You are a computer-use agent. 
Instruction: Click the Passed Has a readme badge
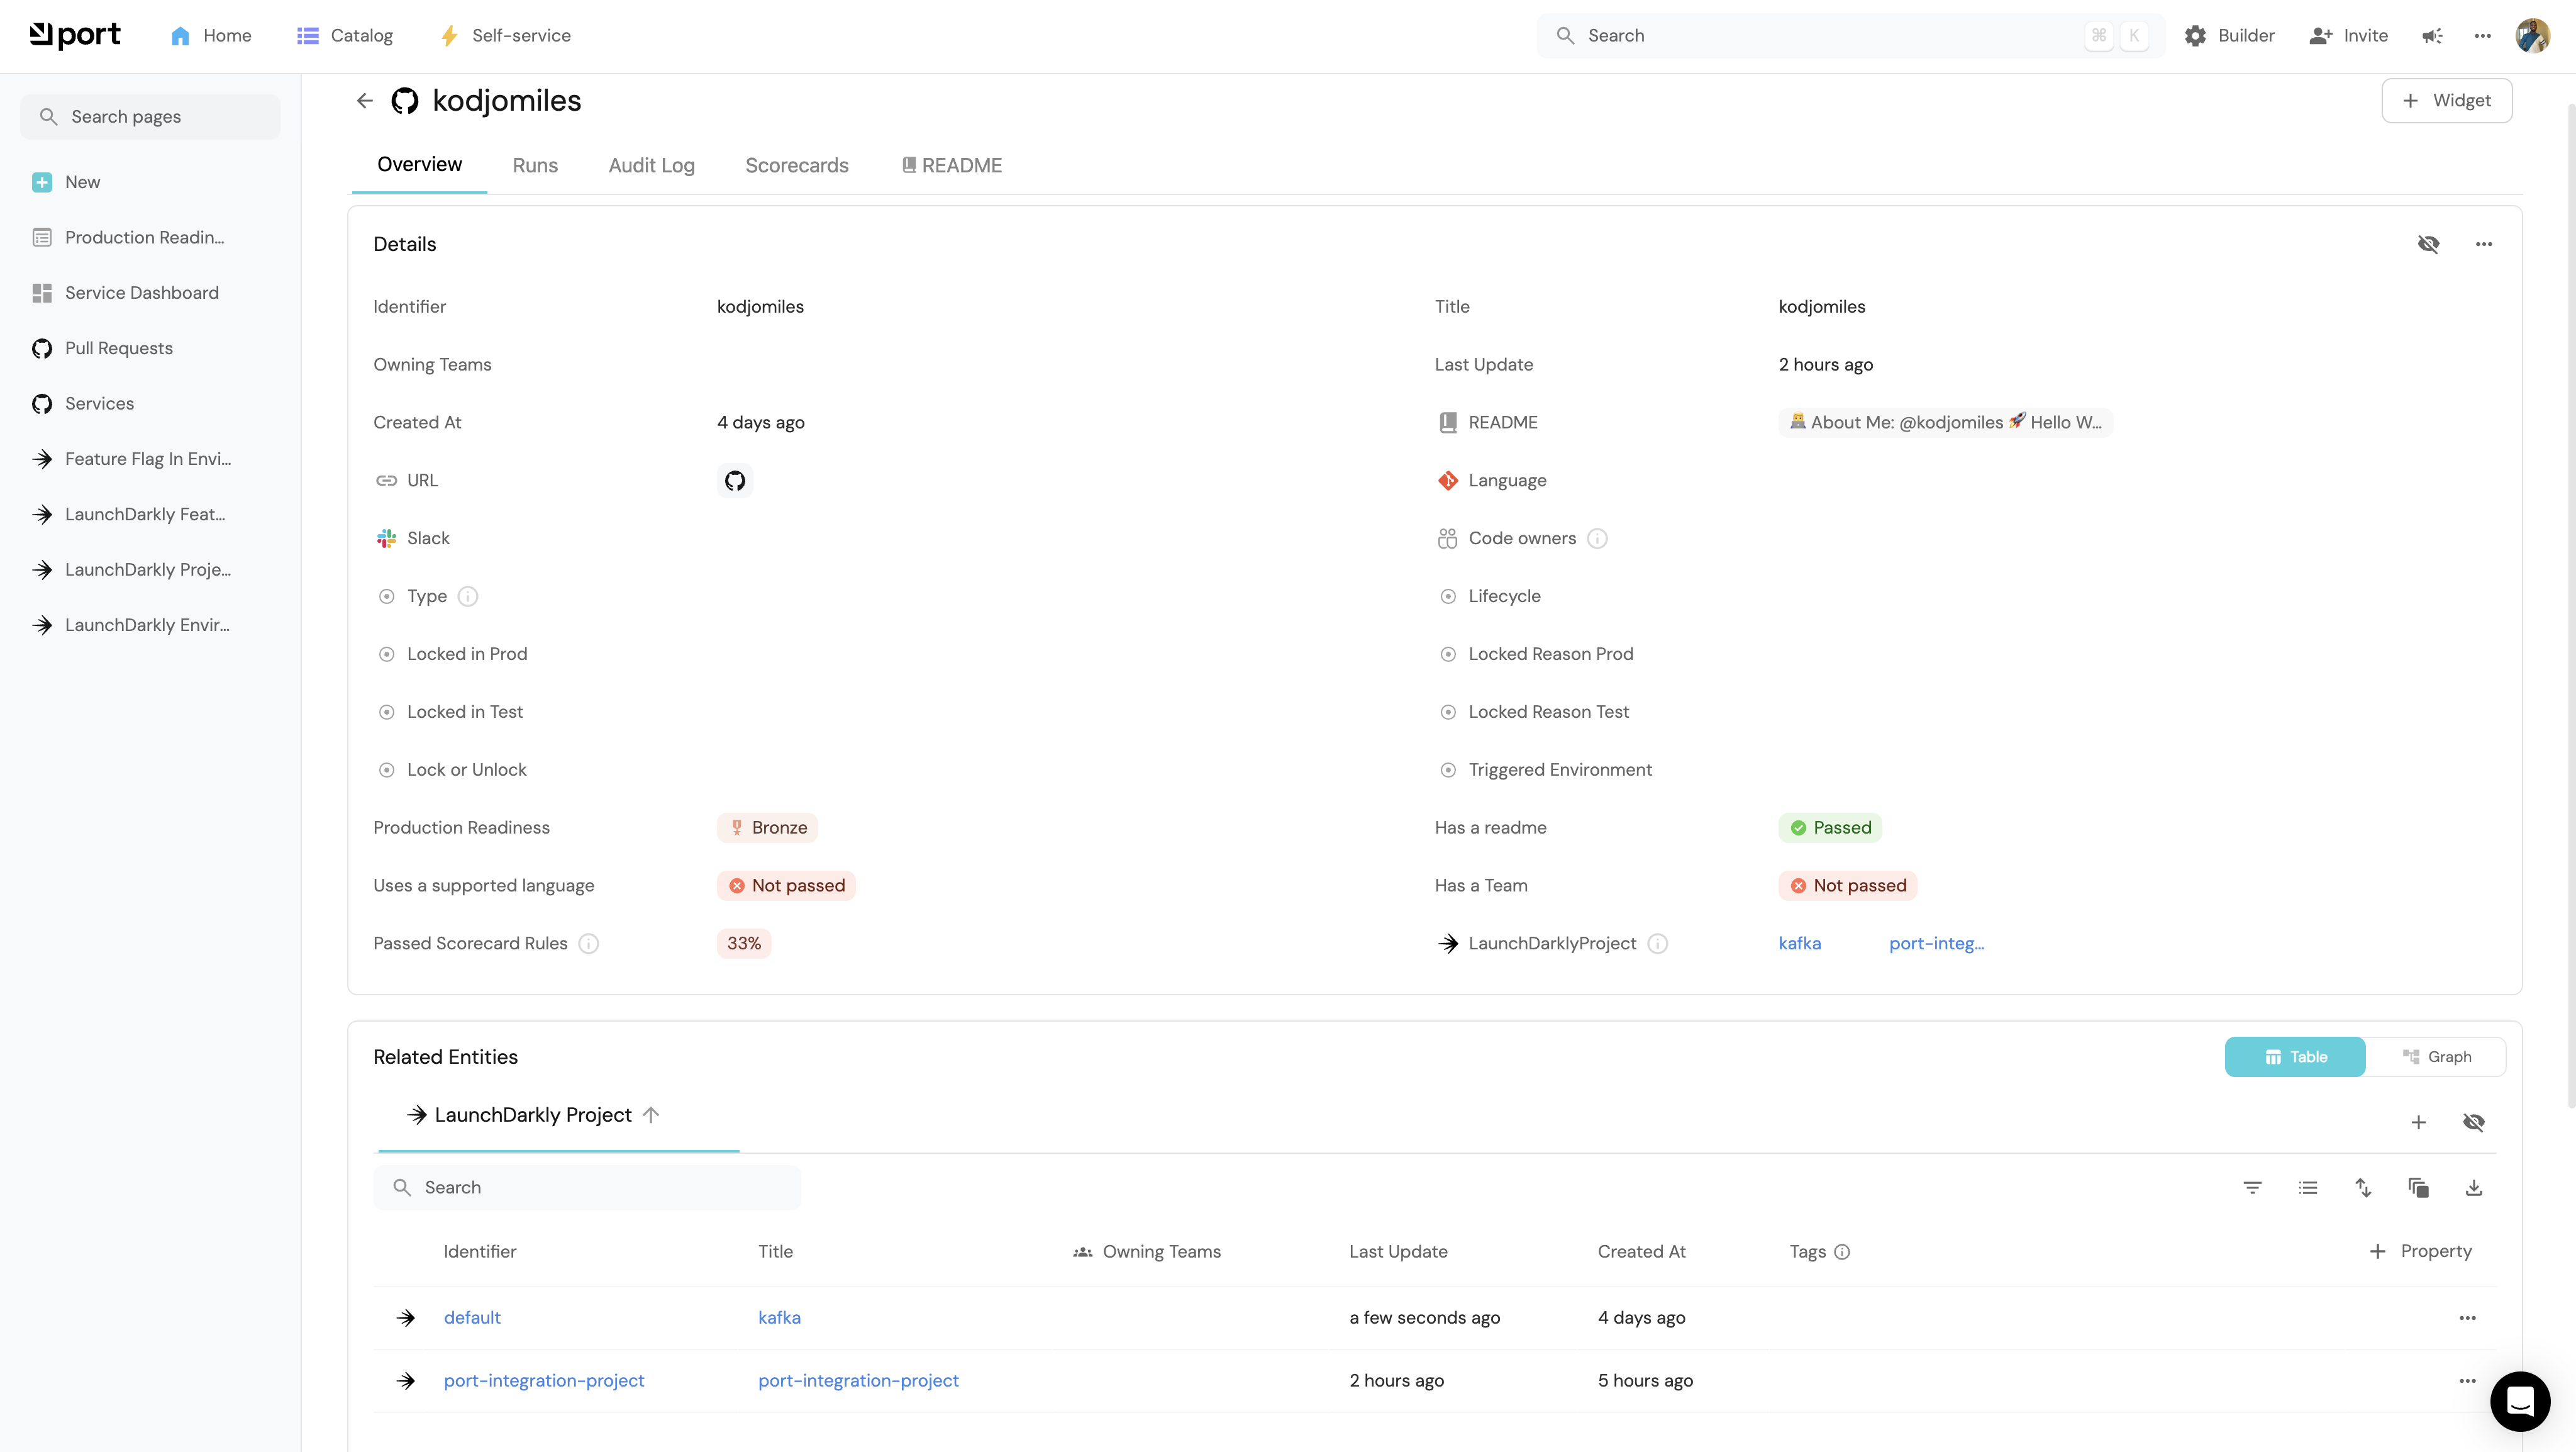[x=1830, y=828]
